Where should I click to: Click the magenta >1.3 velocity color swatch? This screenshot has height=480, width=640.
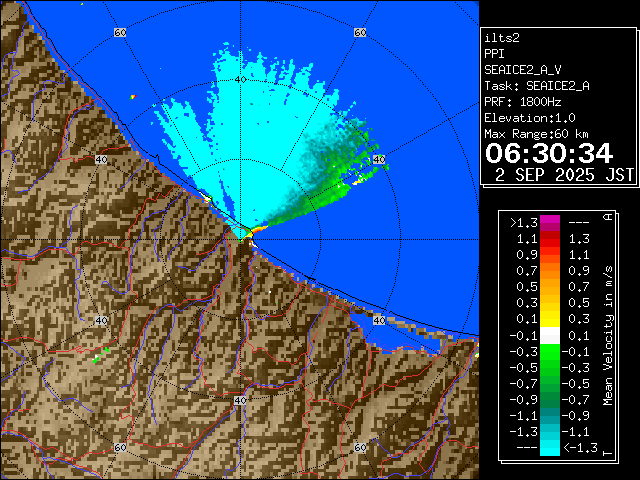coord(550,223)
